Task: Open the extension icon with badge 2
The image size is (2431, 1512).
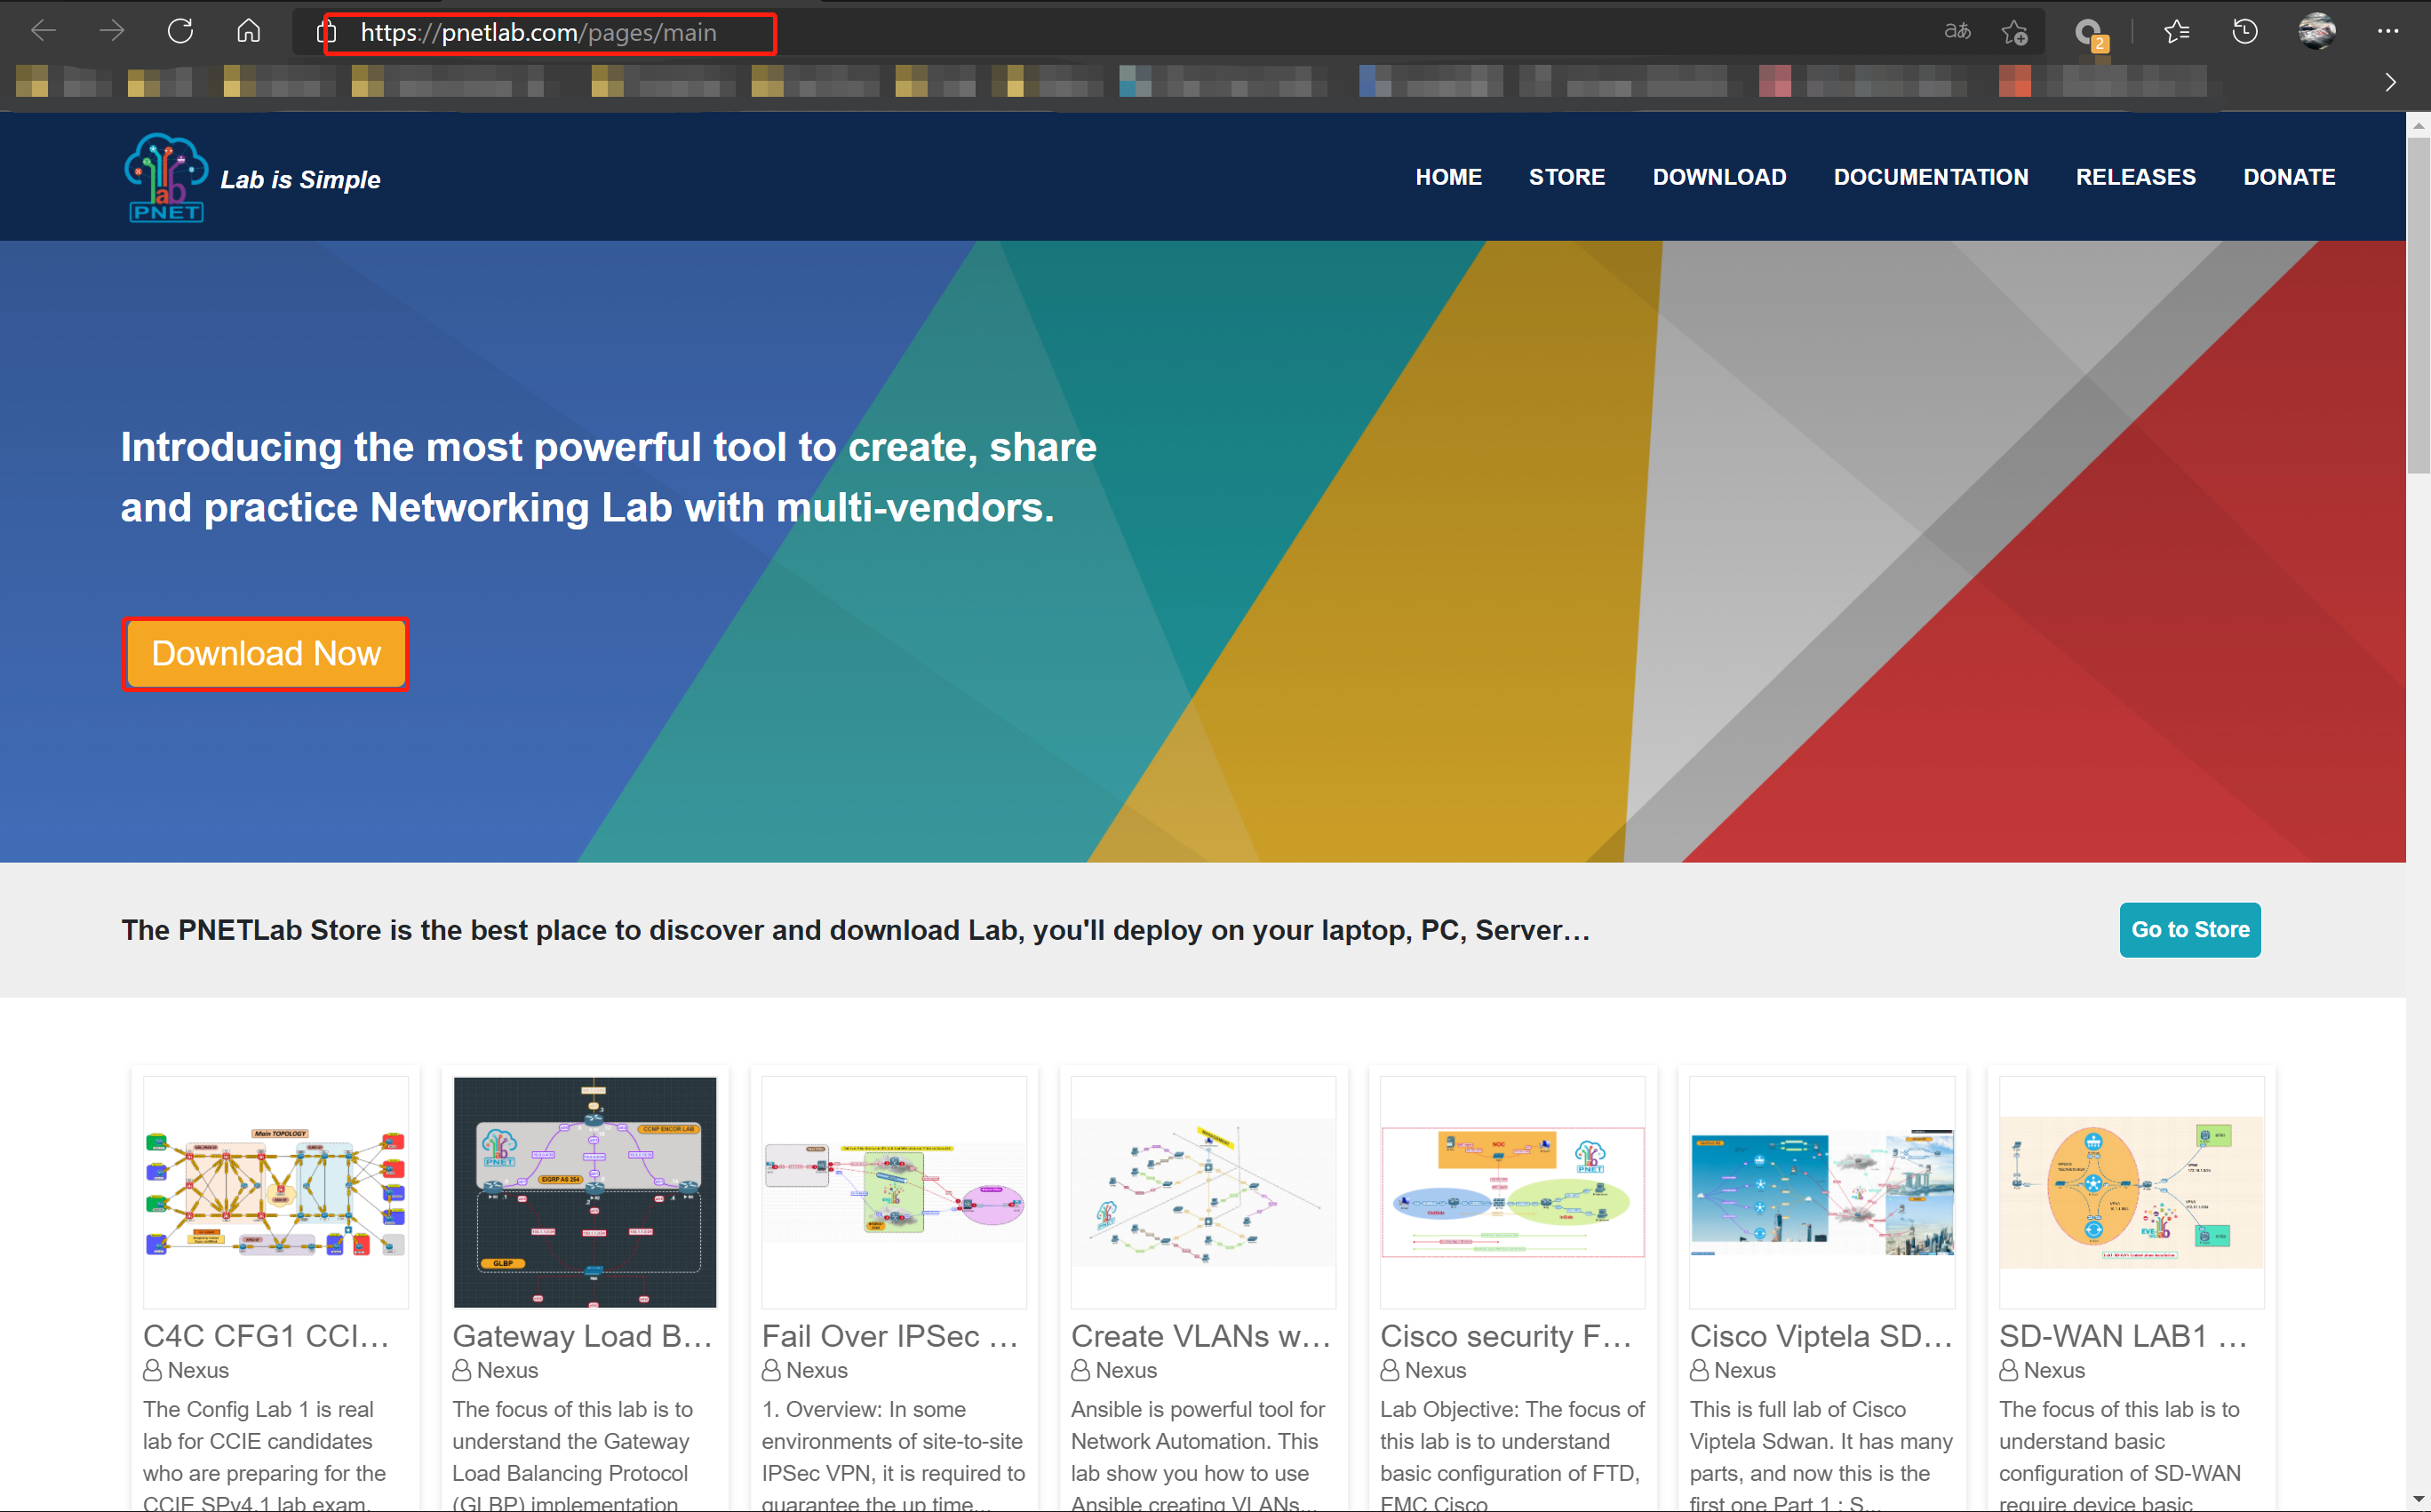Action: click(x=2089, y=34)
